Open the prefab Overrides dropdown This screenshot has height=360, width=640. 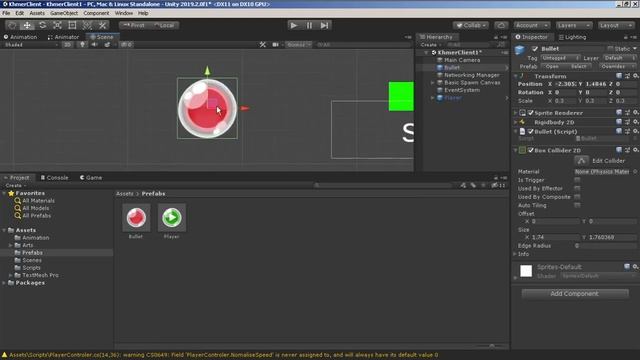click(617, 66)
